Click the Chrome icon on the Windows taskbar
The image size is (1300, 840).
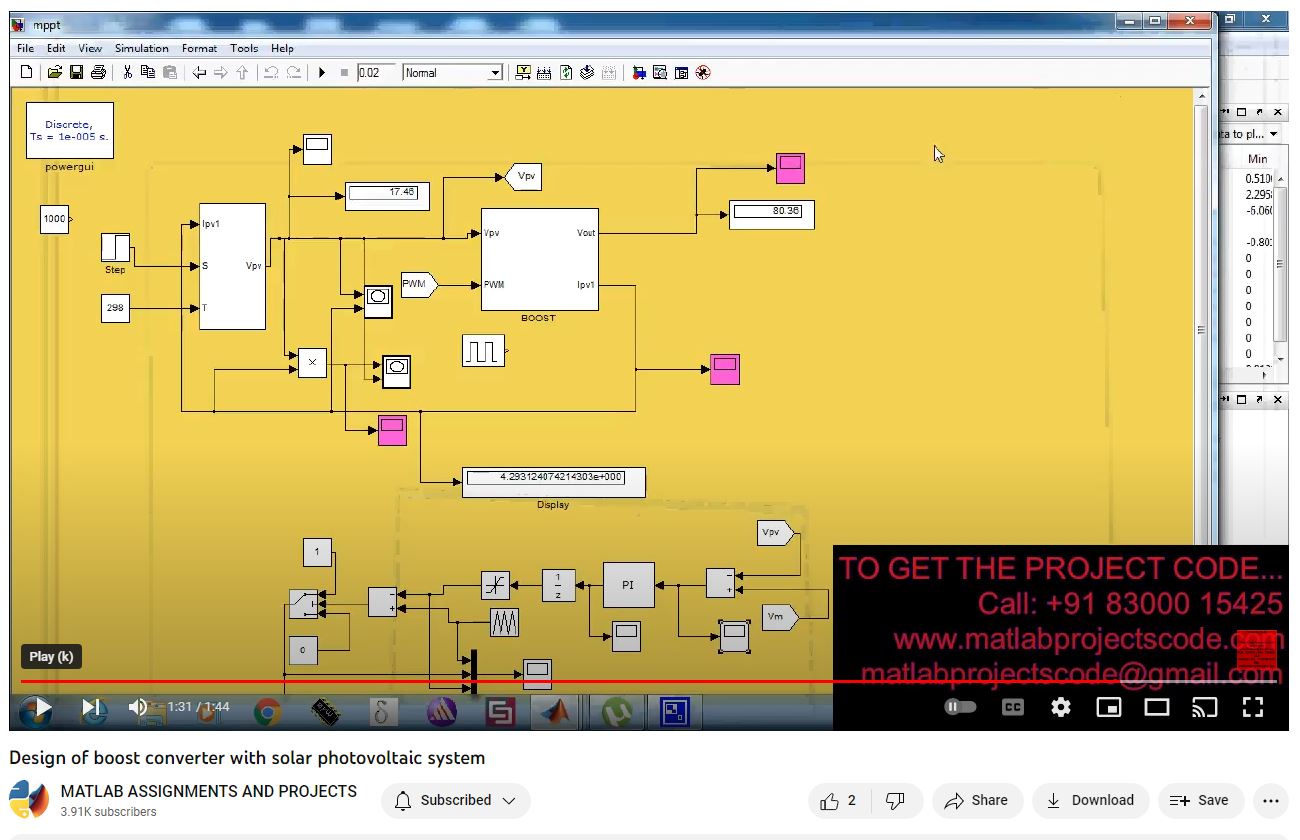tap(267, 712)
